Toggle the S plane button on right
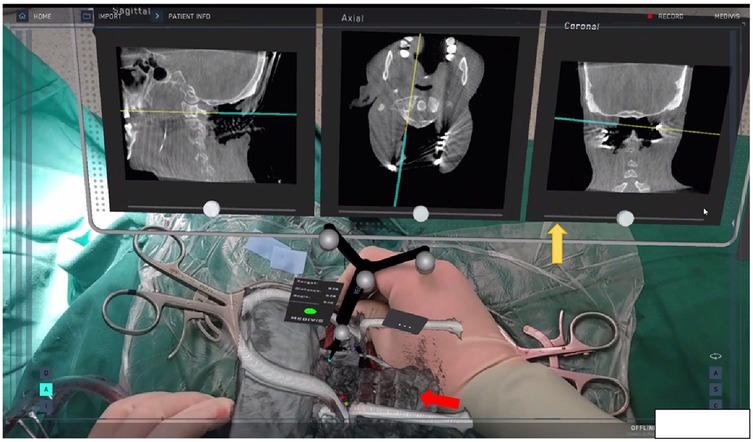 point(716,390)
